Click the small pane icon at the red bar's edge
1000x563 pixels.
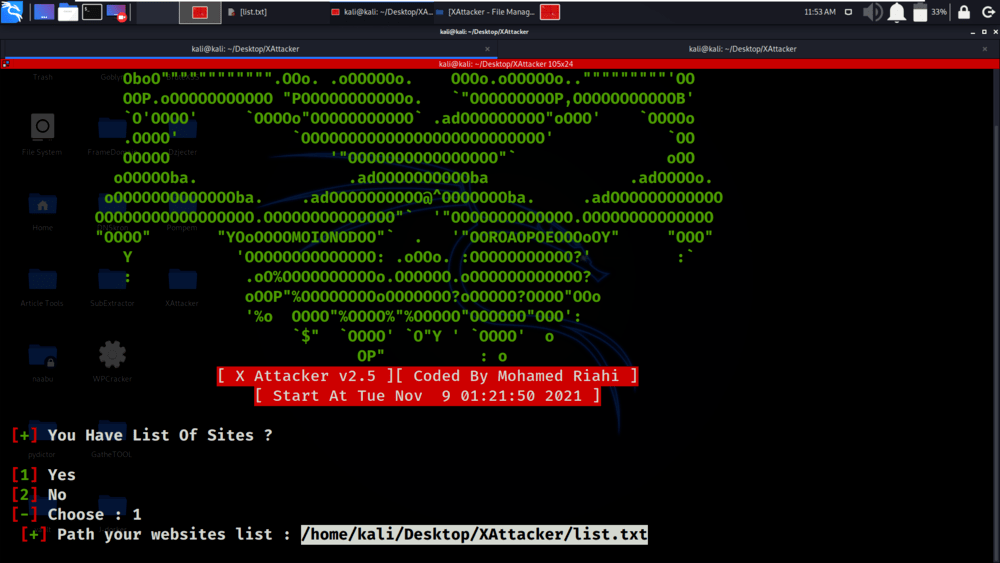(x=5, y=64)
